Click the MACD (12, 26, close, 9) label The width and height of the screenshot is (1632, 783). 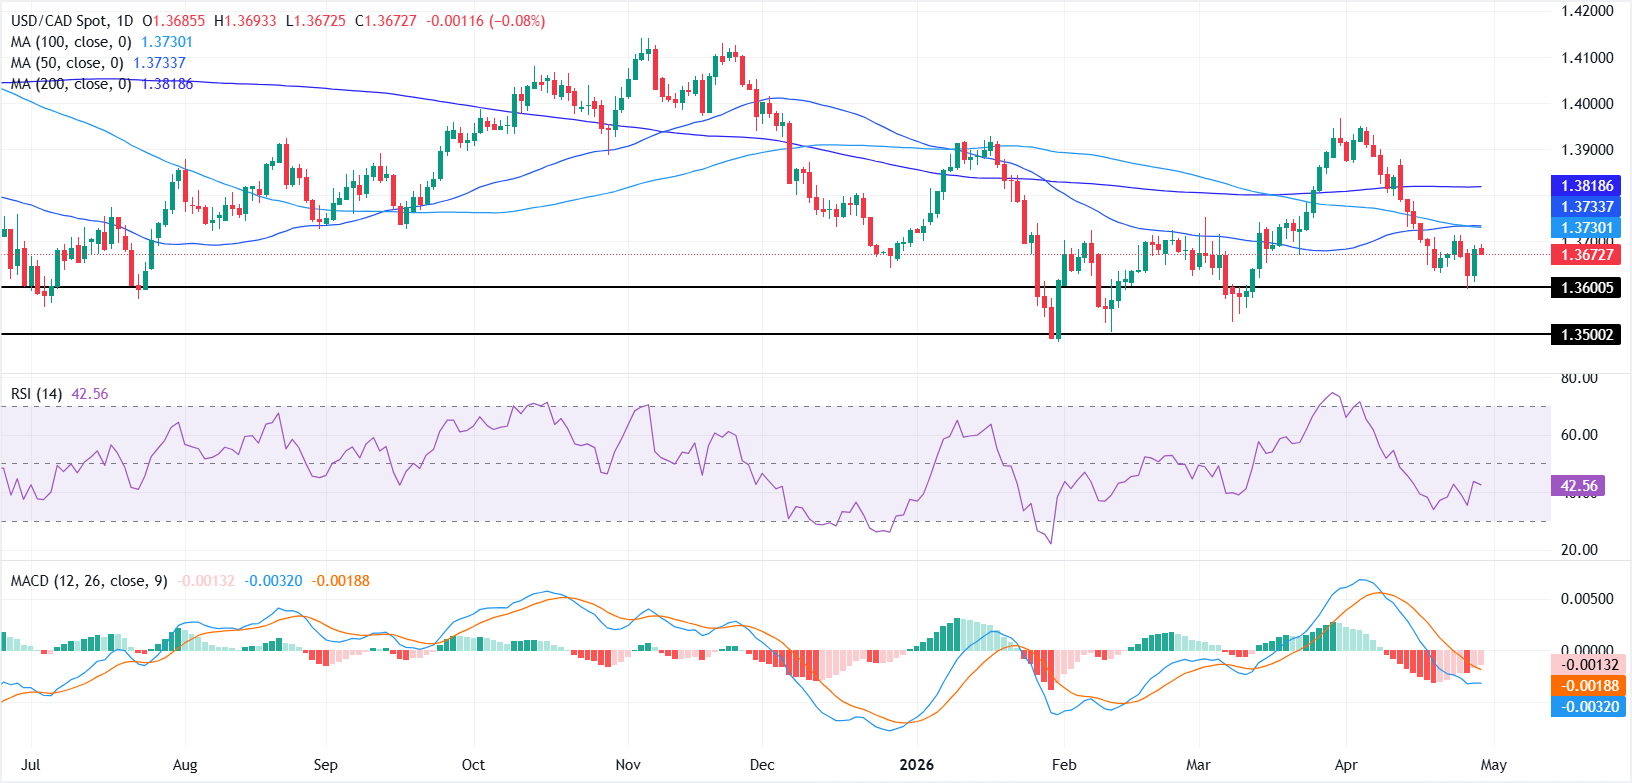[89, 580]
